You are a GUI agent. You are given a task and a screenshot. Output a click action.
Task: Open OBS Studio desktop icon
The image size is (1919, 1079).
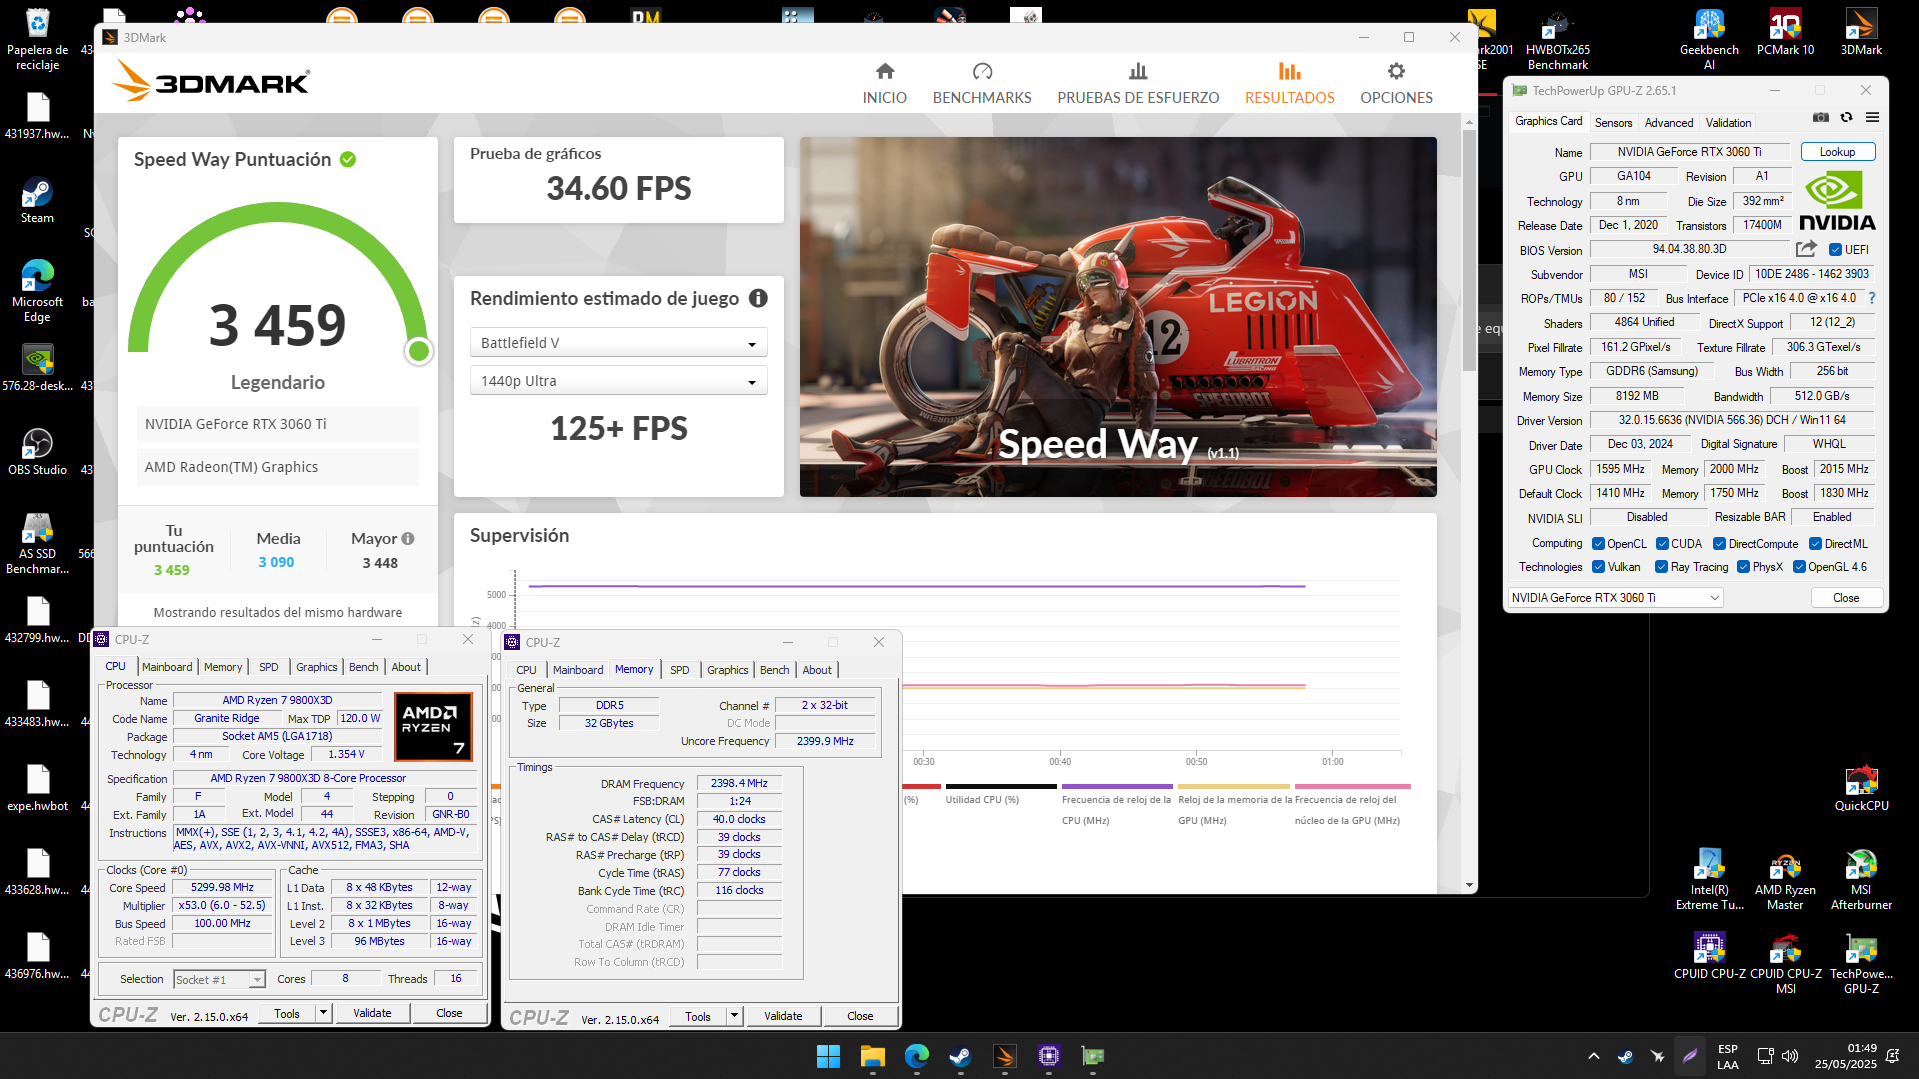pos(37,452)
